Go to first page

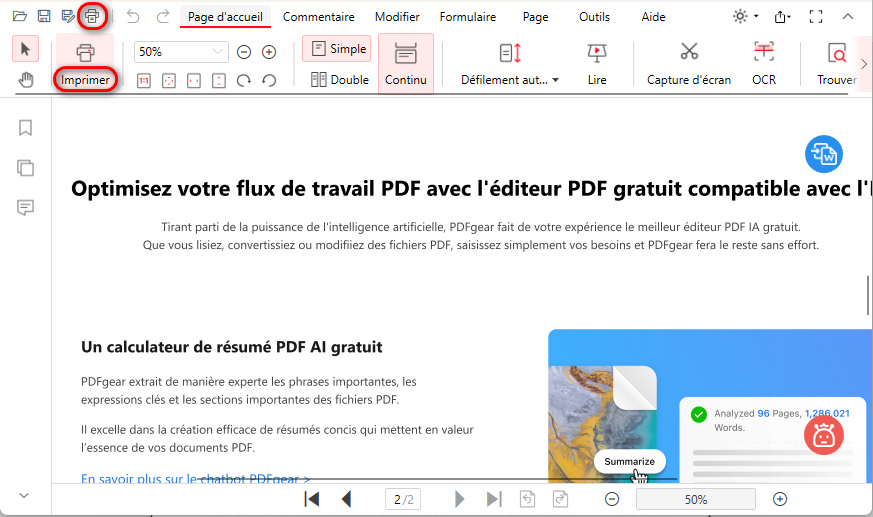click(312, 499)
